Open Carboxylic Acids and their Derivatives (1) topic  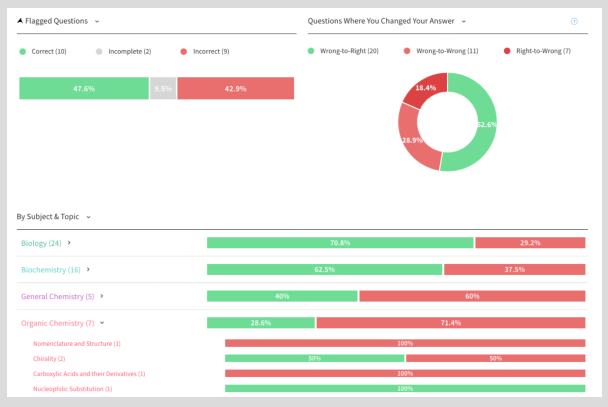click(89, 374)
